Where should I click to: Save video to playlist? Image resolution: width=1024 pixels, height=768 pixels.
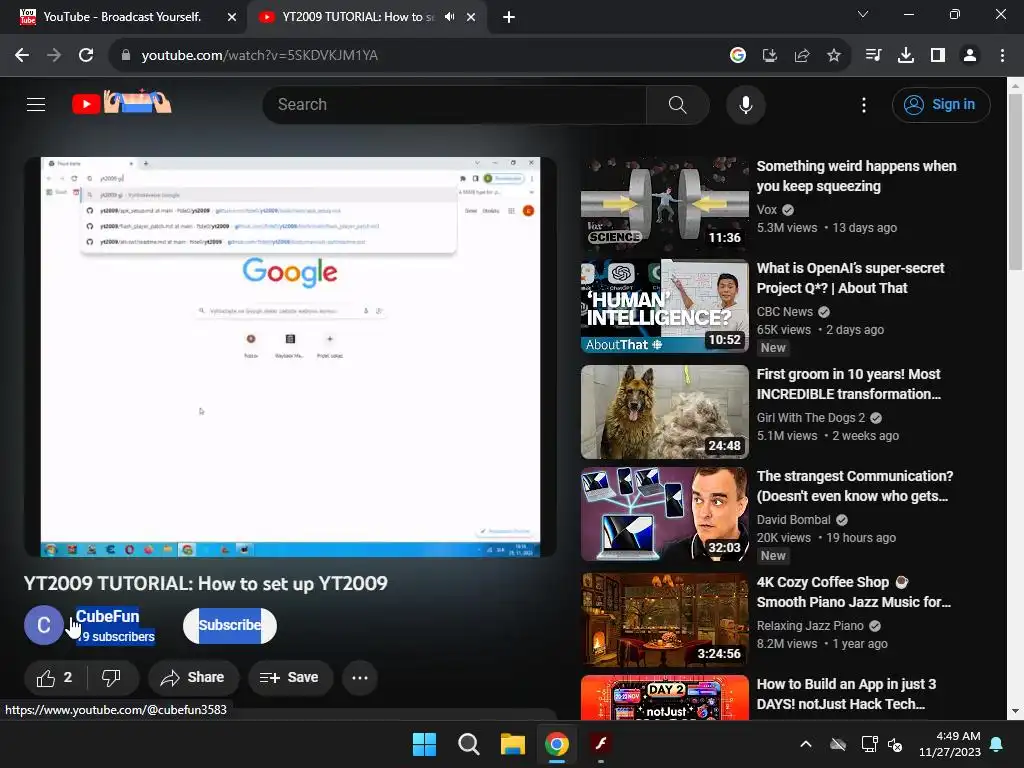[x=289, y=678]
